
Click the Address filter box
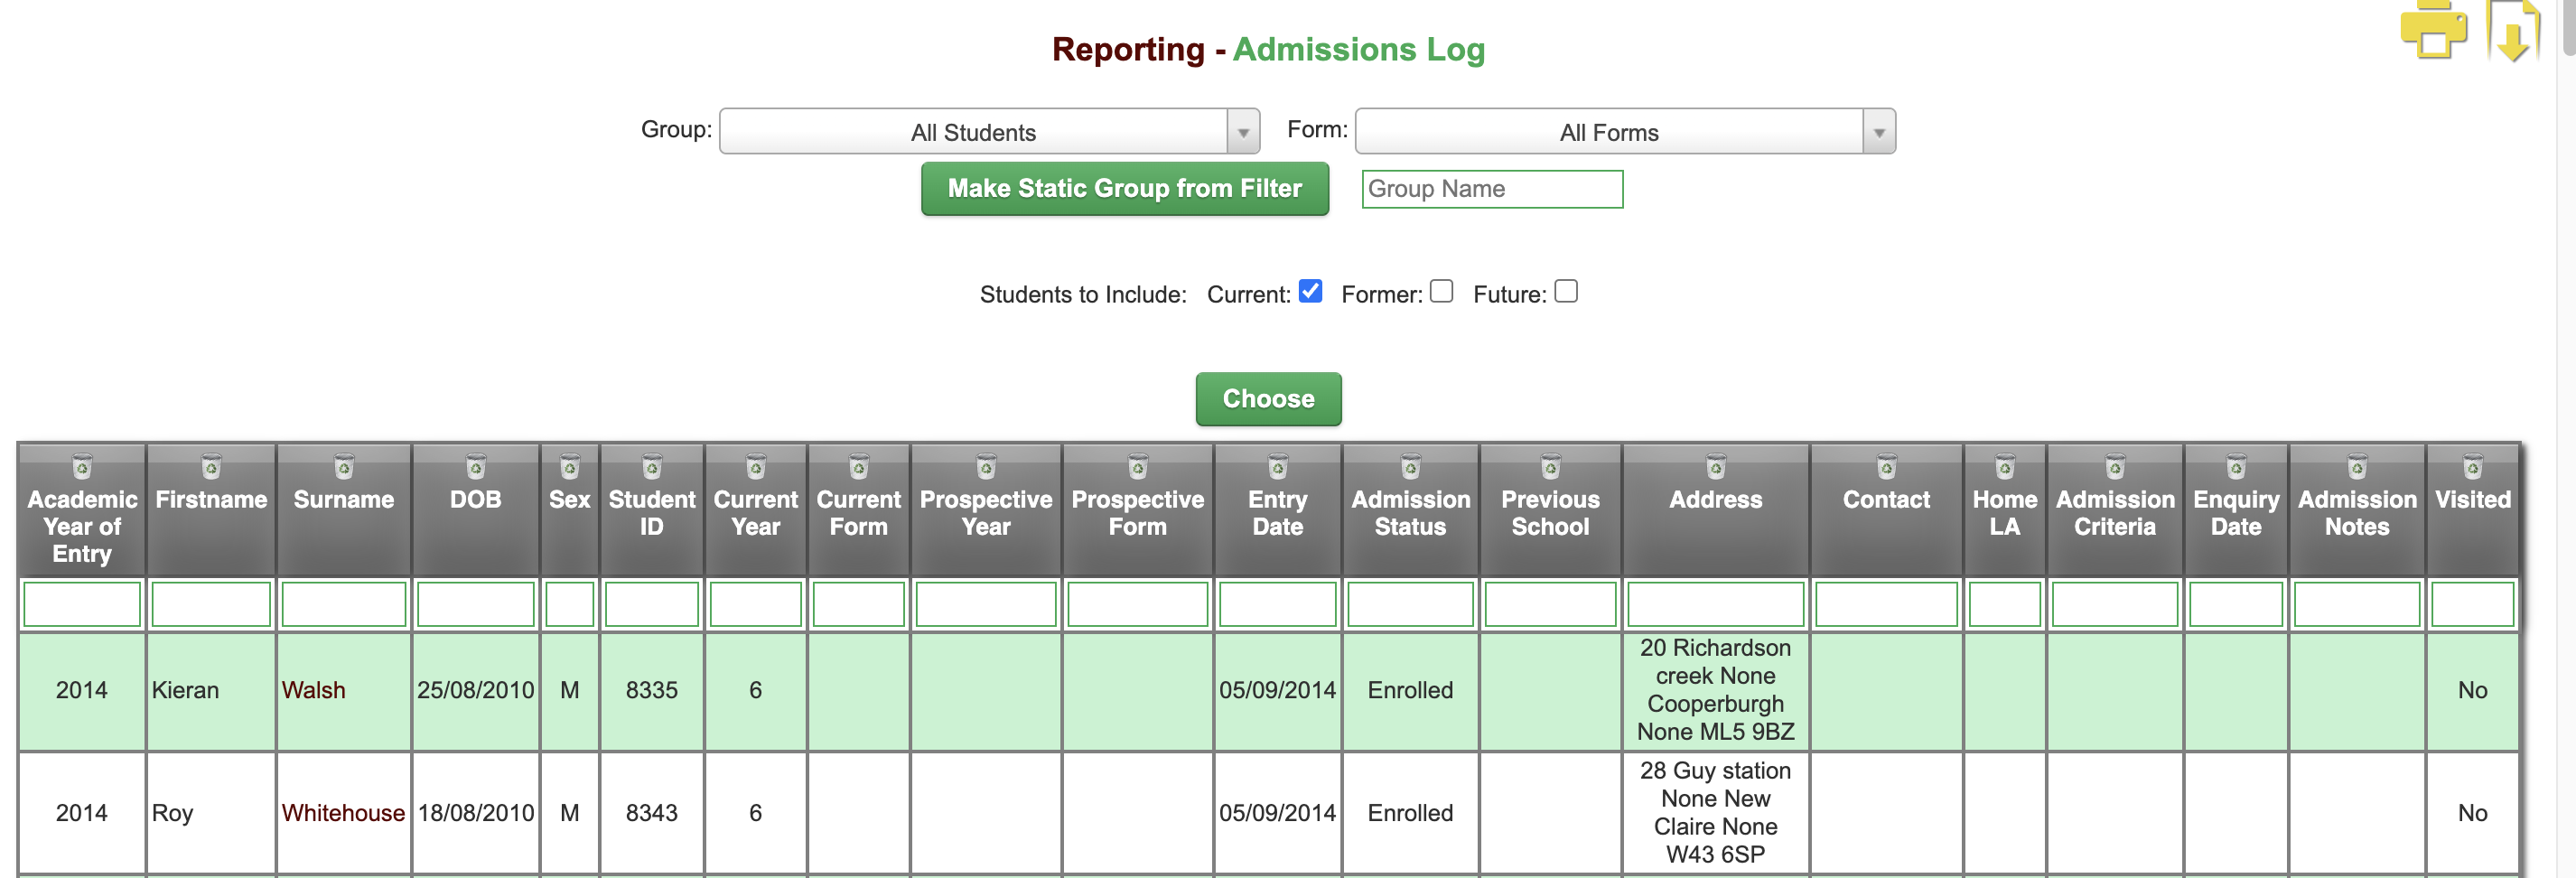click(x=1716, y=604)
